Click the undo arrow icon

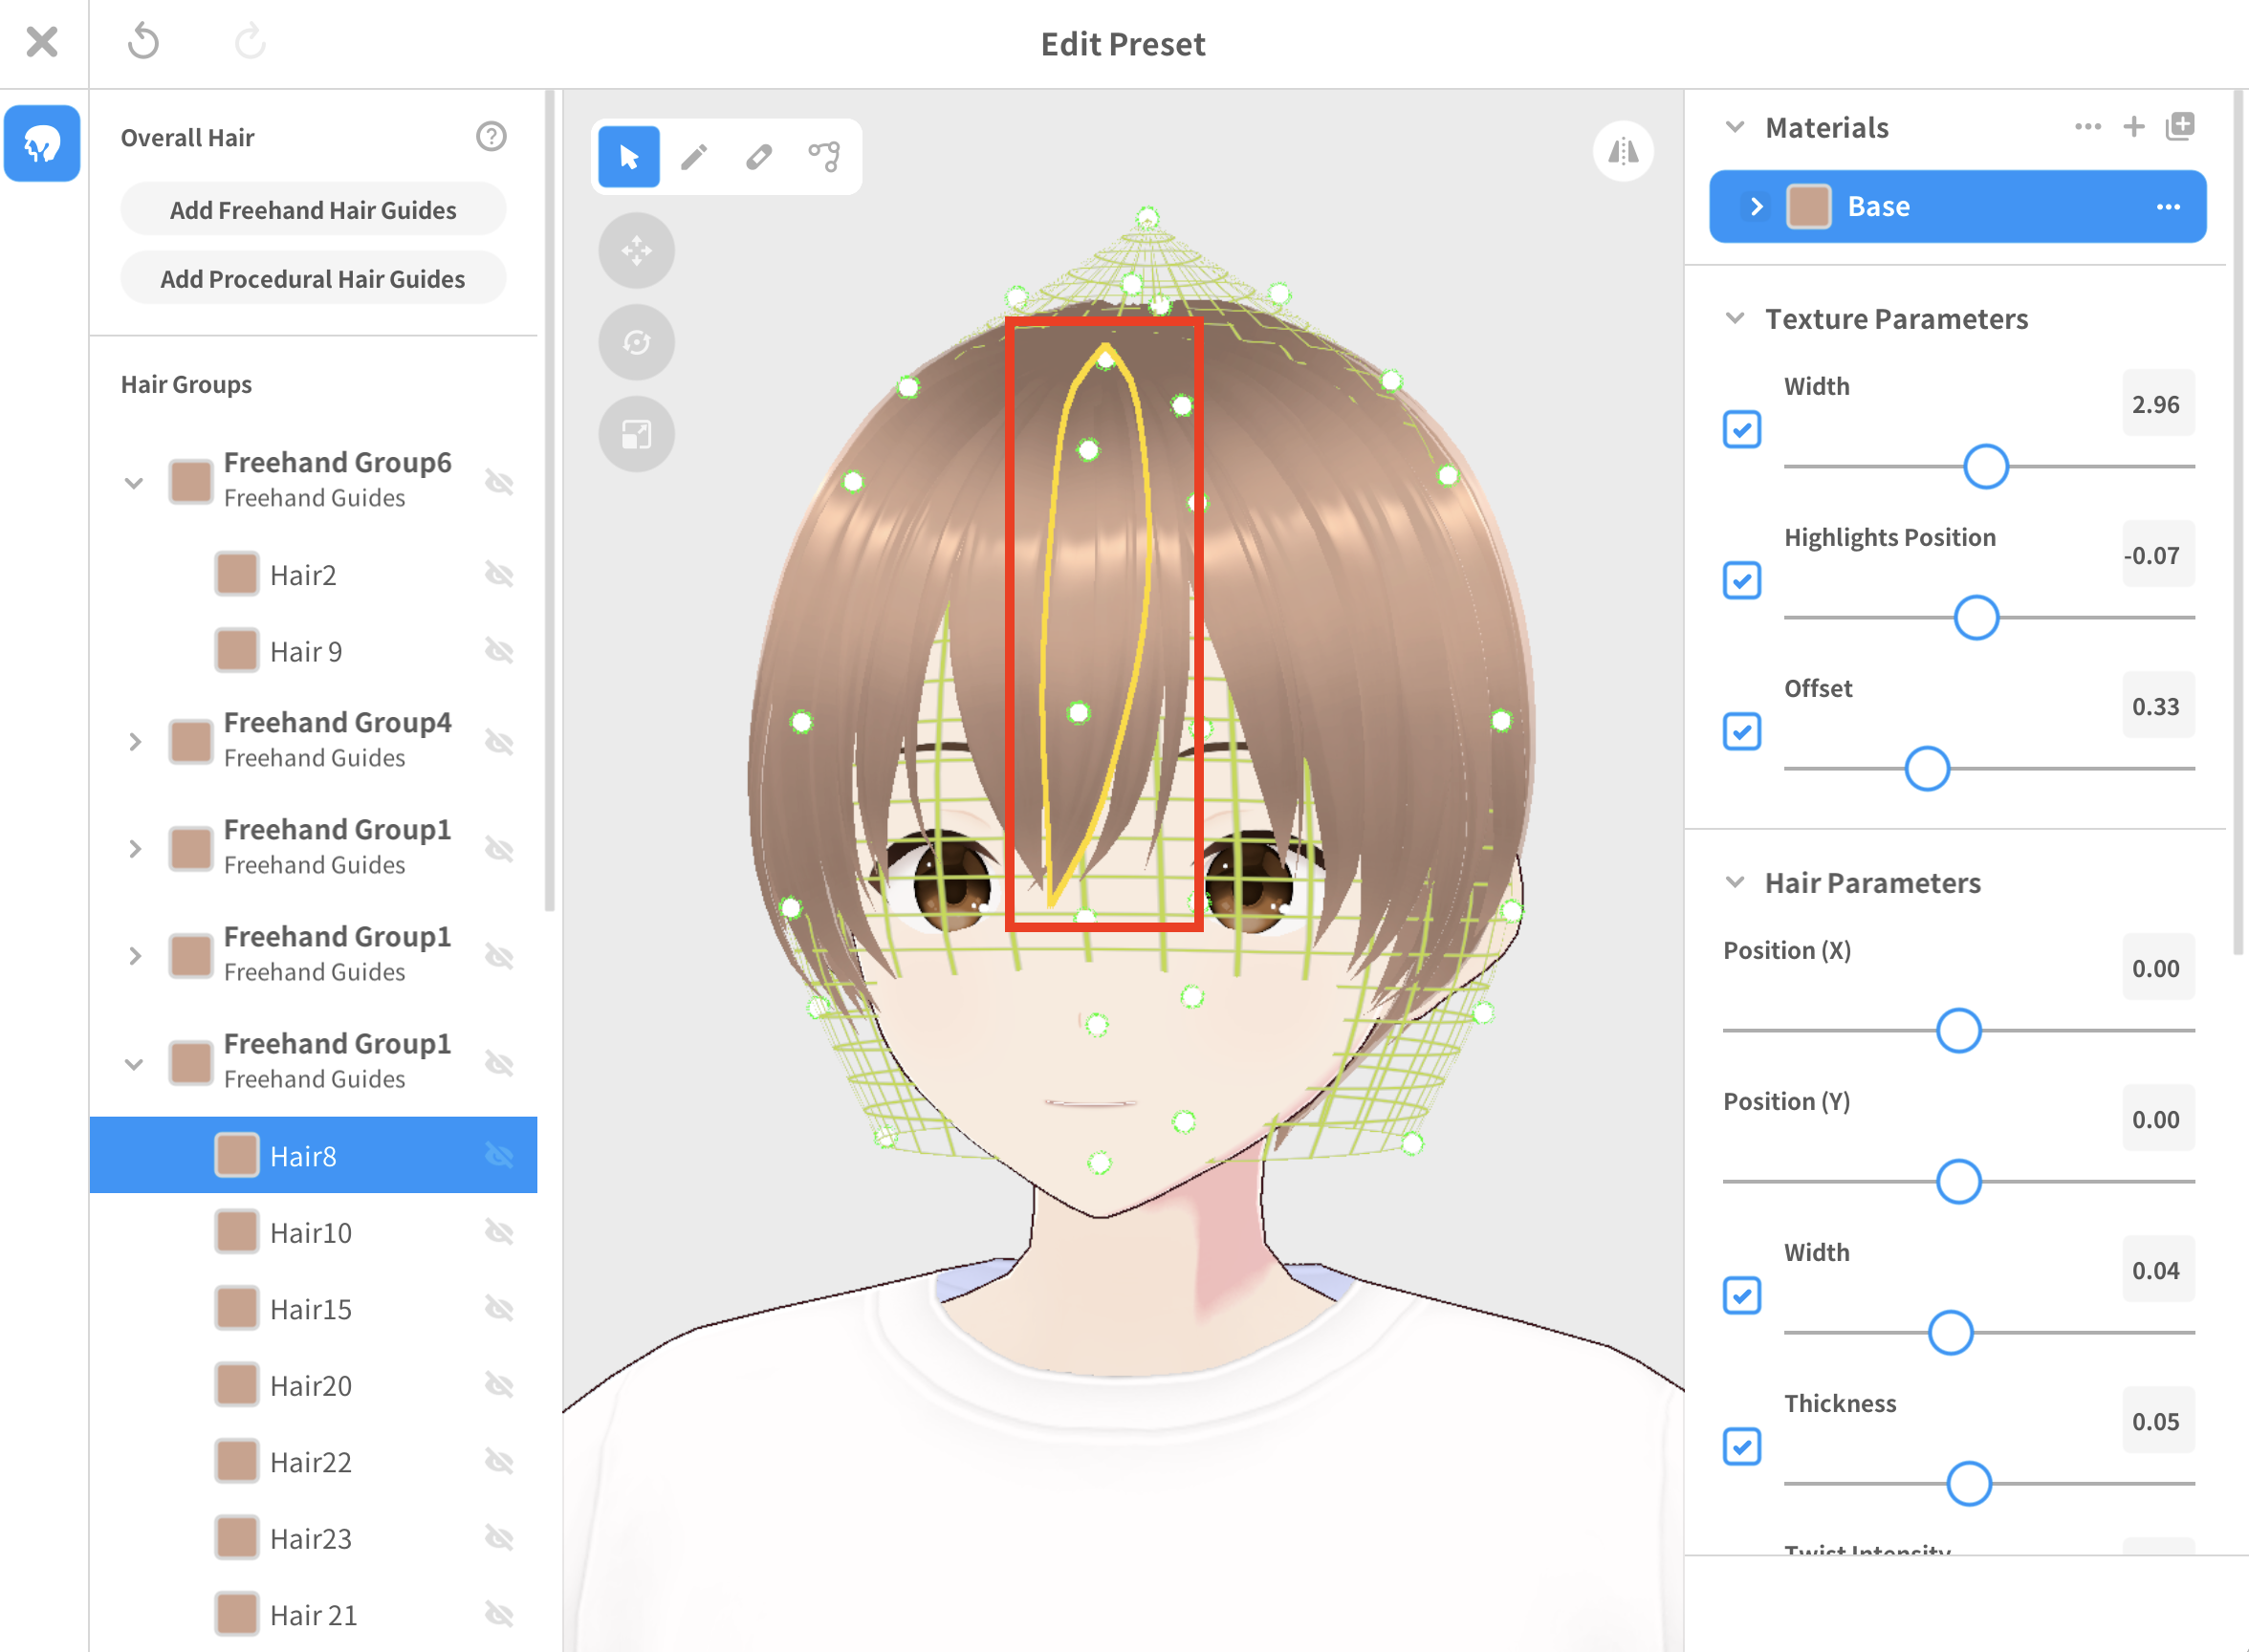point(144,42)
